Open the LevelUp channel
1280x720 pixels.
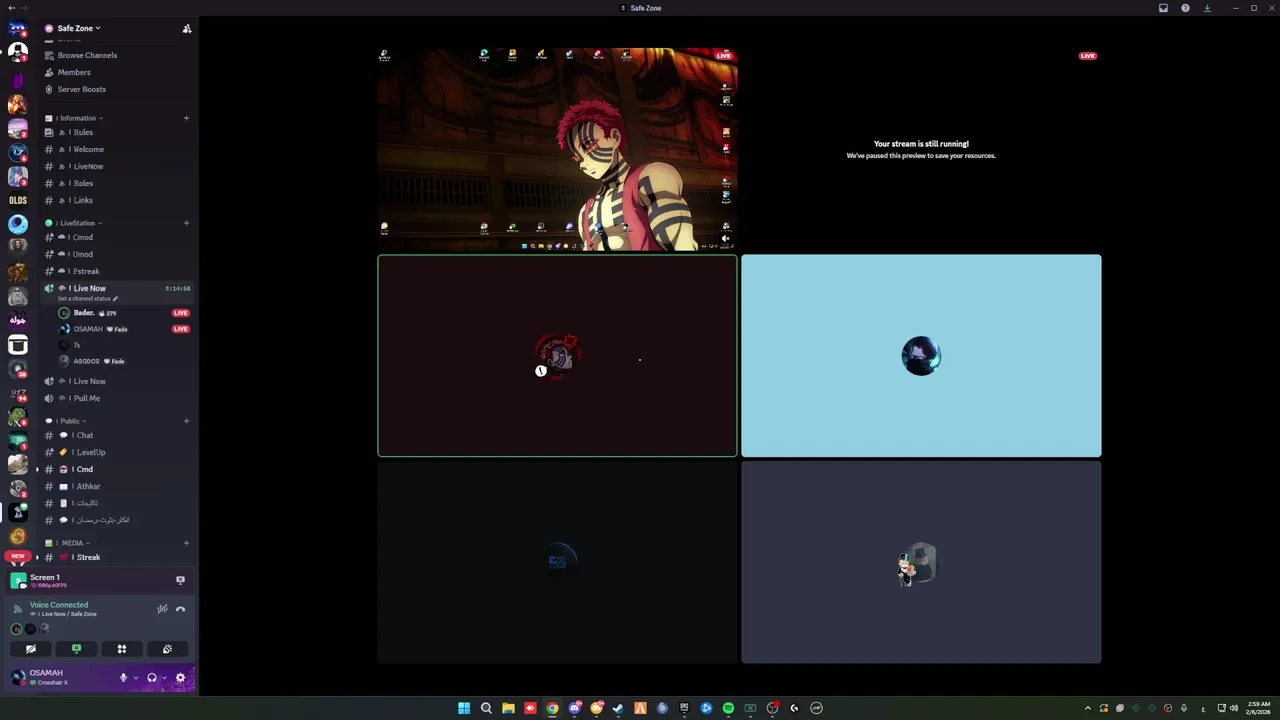[90, 452]
